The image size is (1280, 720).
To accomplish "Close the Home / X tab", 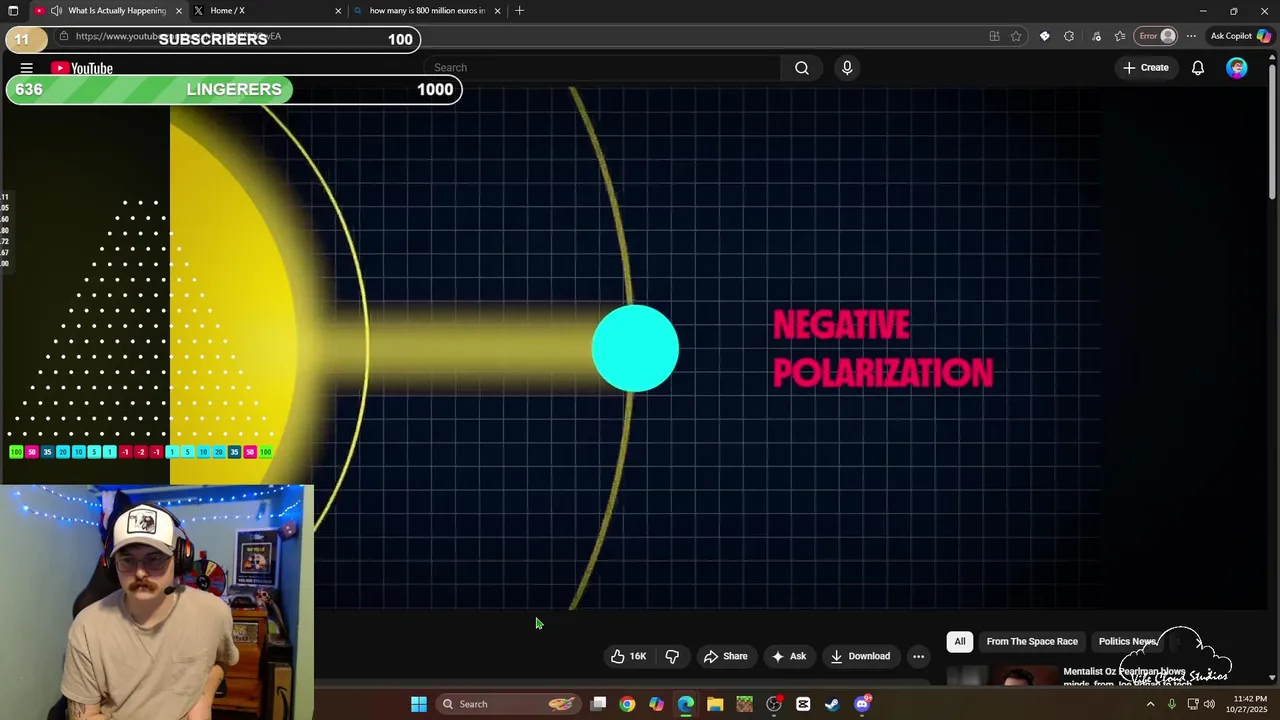I will coord(338,11).
